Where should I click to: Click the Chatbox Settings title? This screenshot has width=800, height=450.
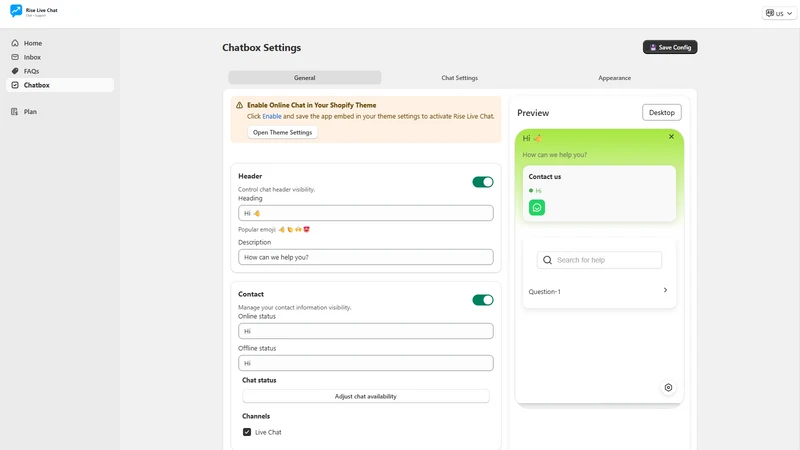(x=261, y=47)
